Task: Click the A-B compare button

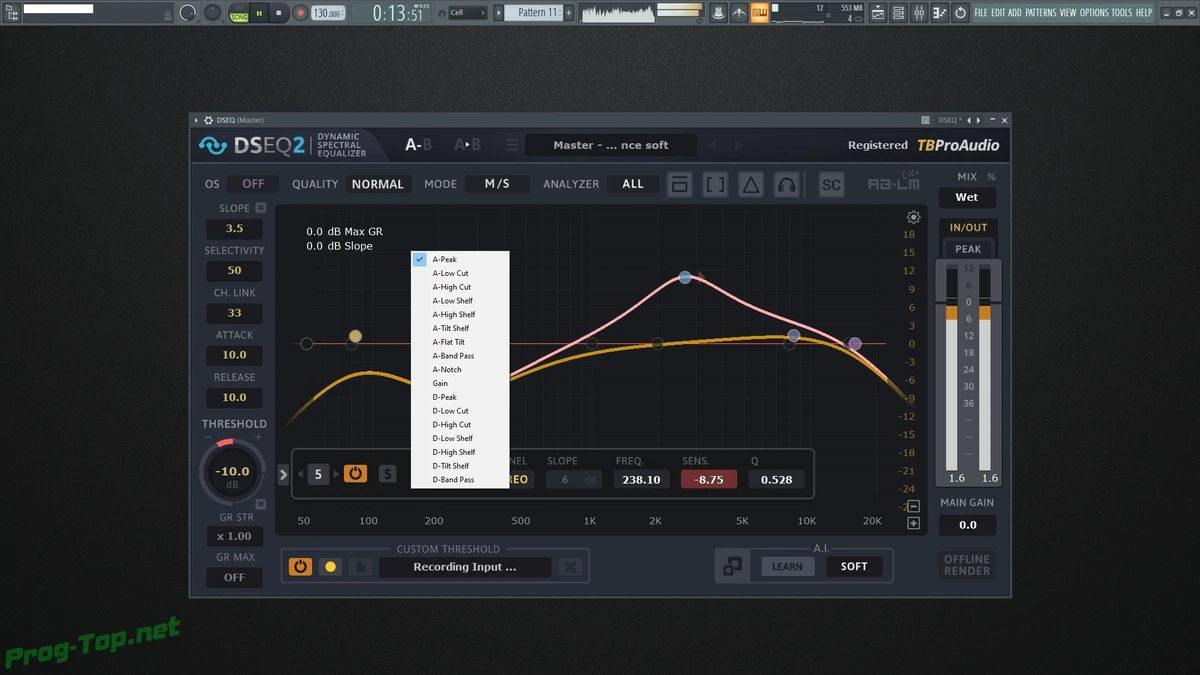Action: click(418, 145)
